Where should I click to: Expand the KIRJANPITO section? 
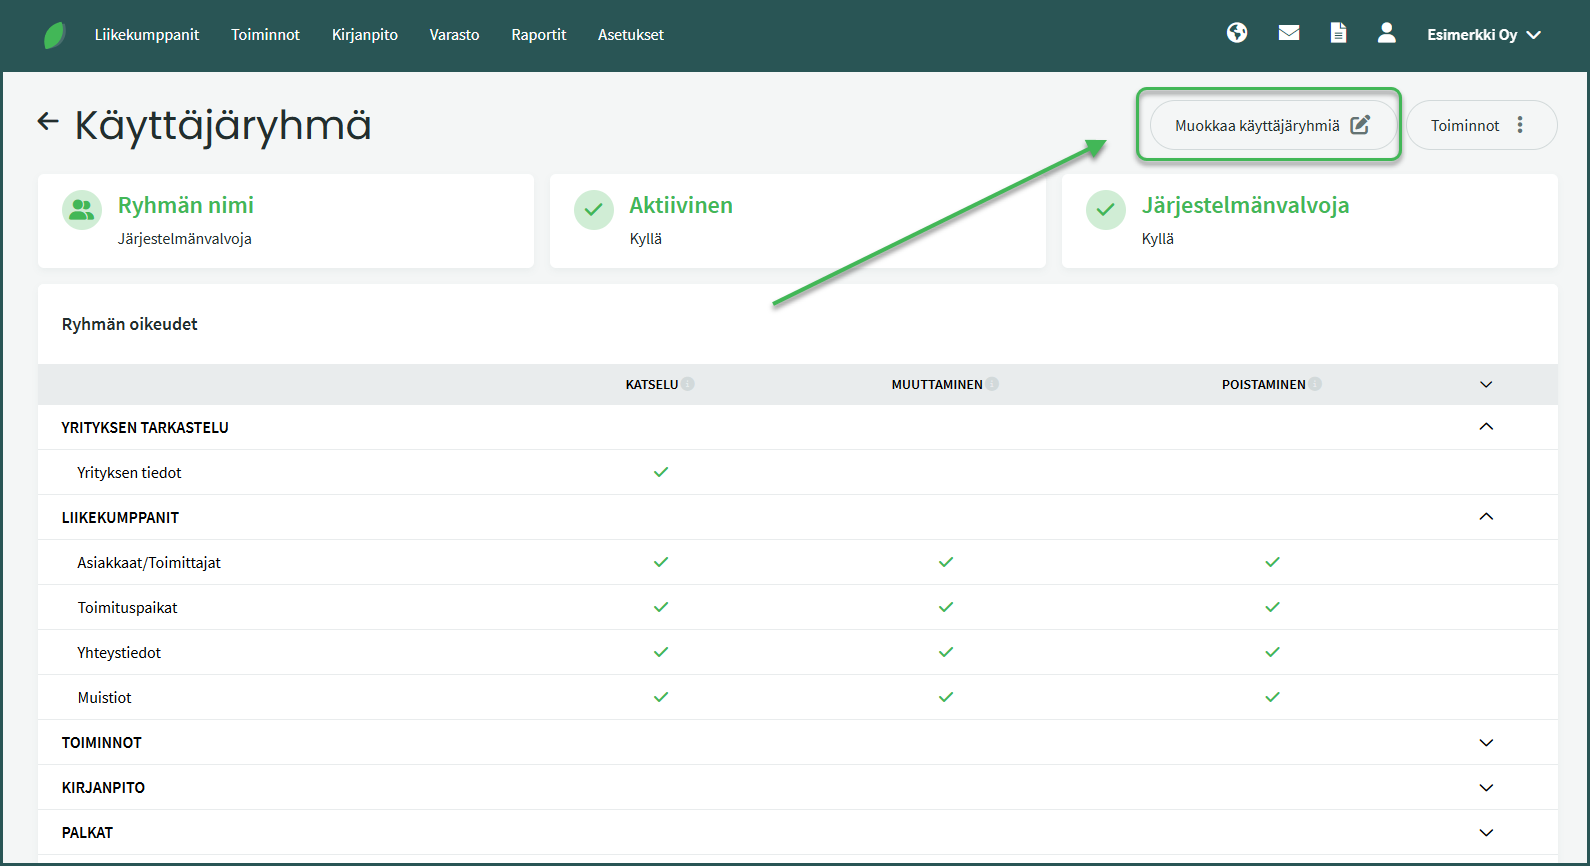coord(1486,788)
